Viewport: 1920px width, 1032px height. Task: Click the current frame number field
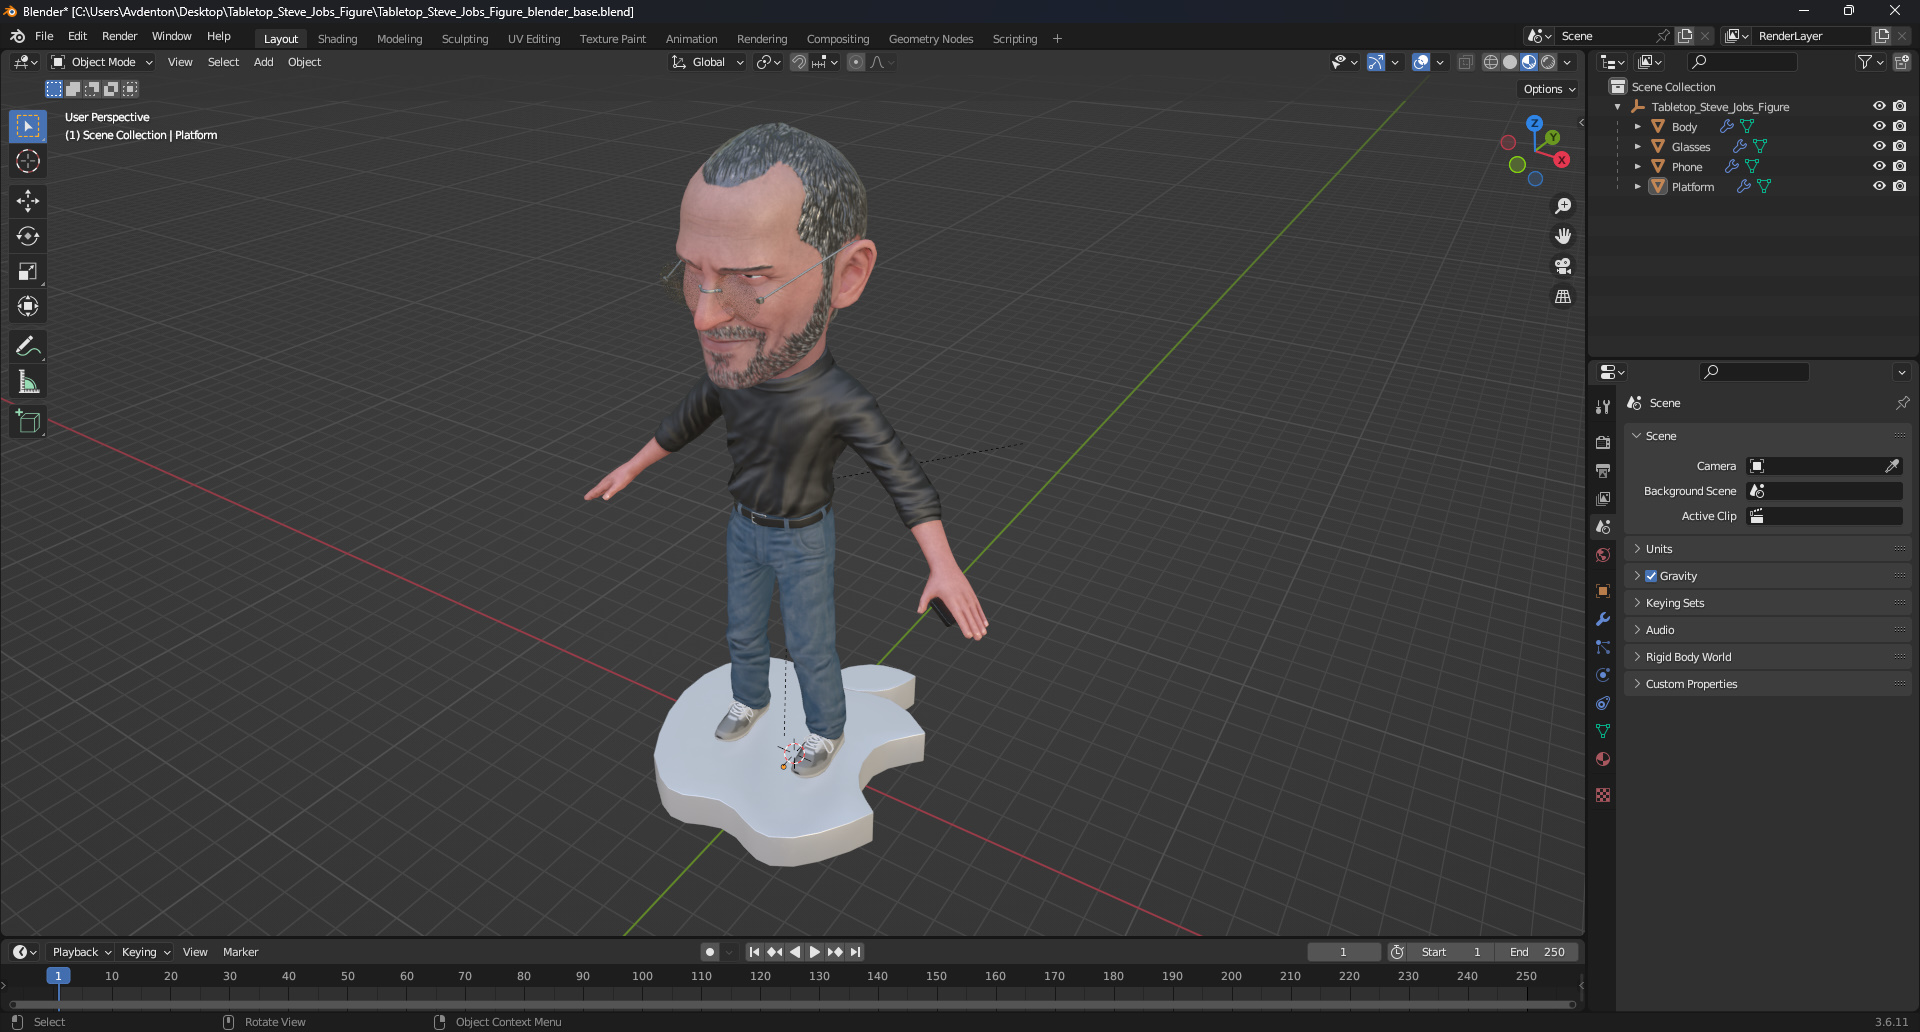[1343, 952]
